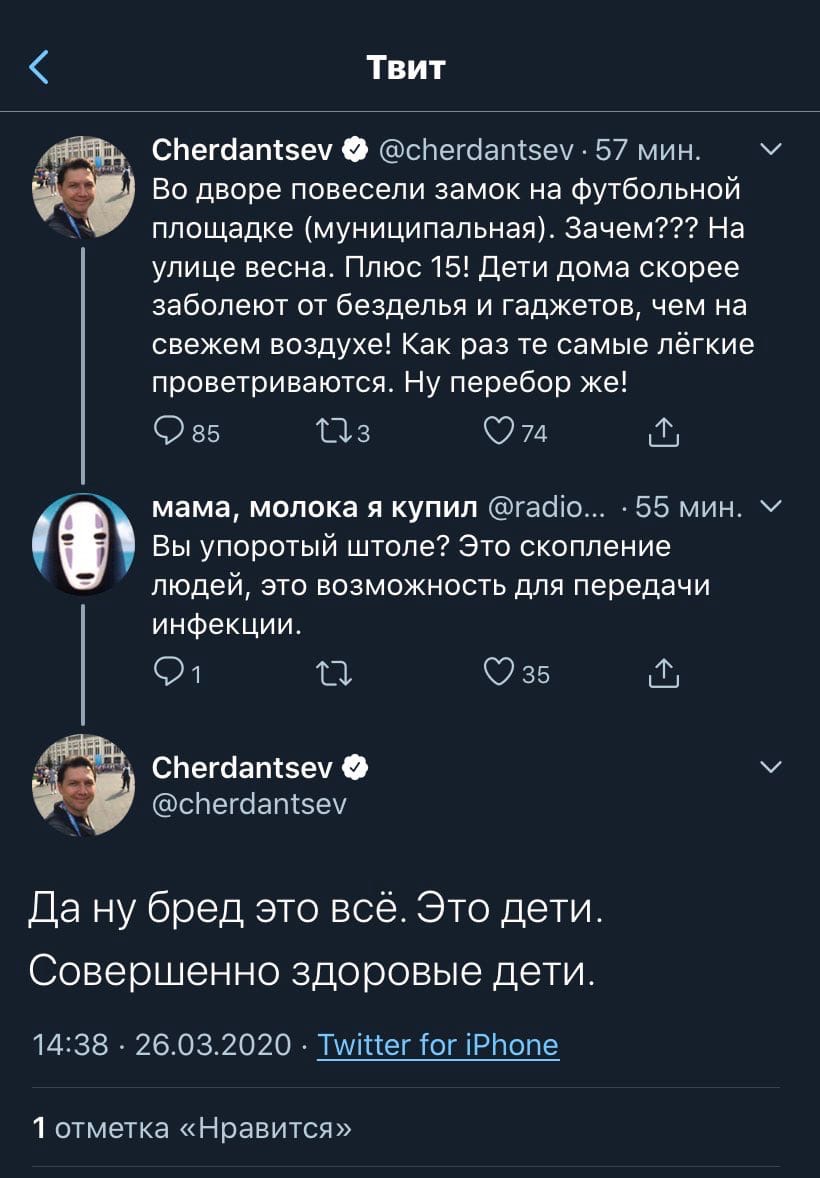Tap Cherdantsev avatar on the main tweet
Viewport: 820px width, 1178px height.
(x=83, y=785)
